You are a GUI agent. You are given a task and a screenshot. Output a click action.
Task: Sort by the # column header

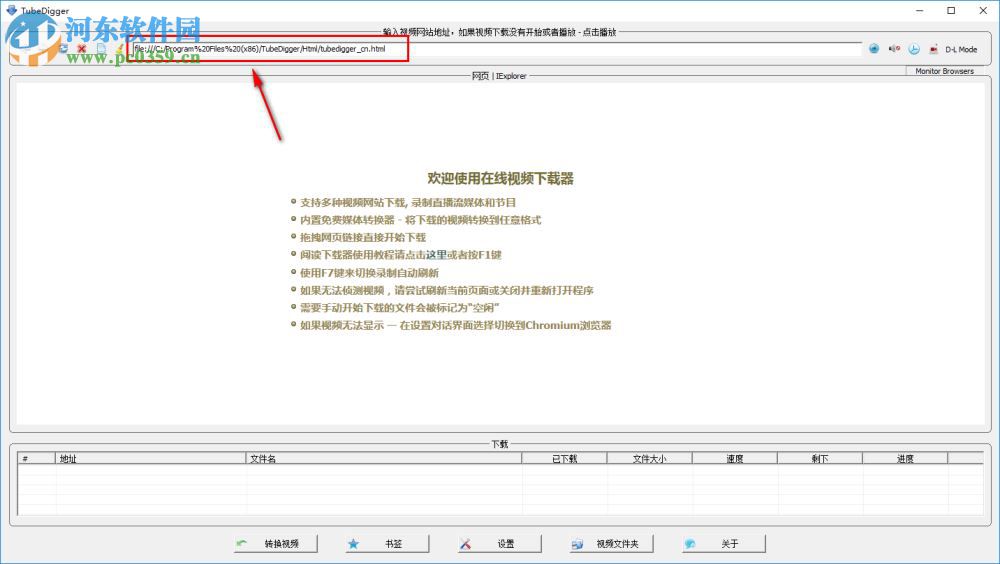[36, 458]
